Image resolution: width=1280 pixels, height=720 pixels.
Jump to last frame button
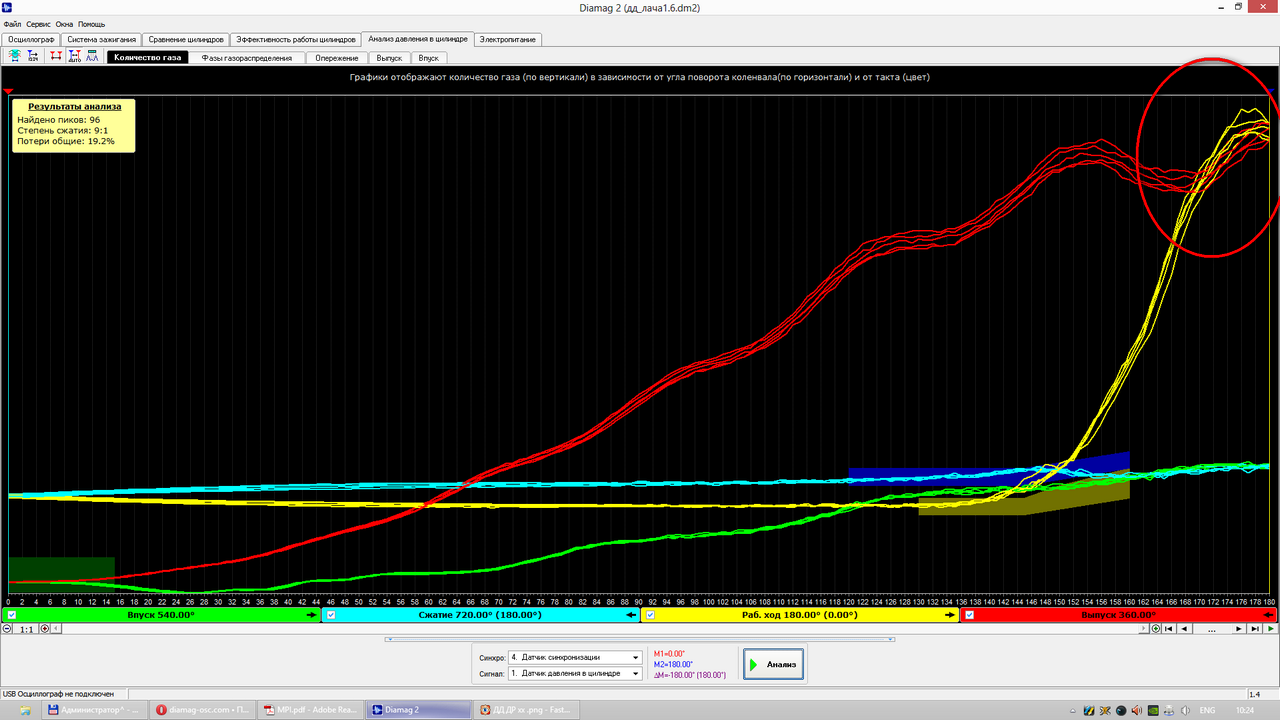pyautogui.click(x=1255, y=629)
